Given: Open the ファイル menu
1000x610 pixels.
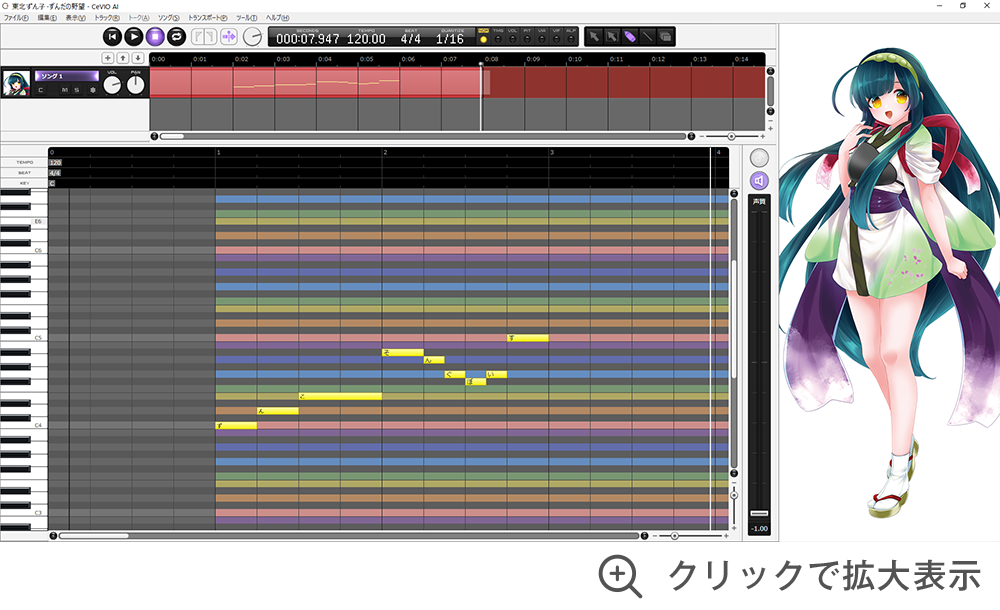Looking at the screenshot, I should [16, 18].
